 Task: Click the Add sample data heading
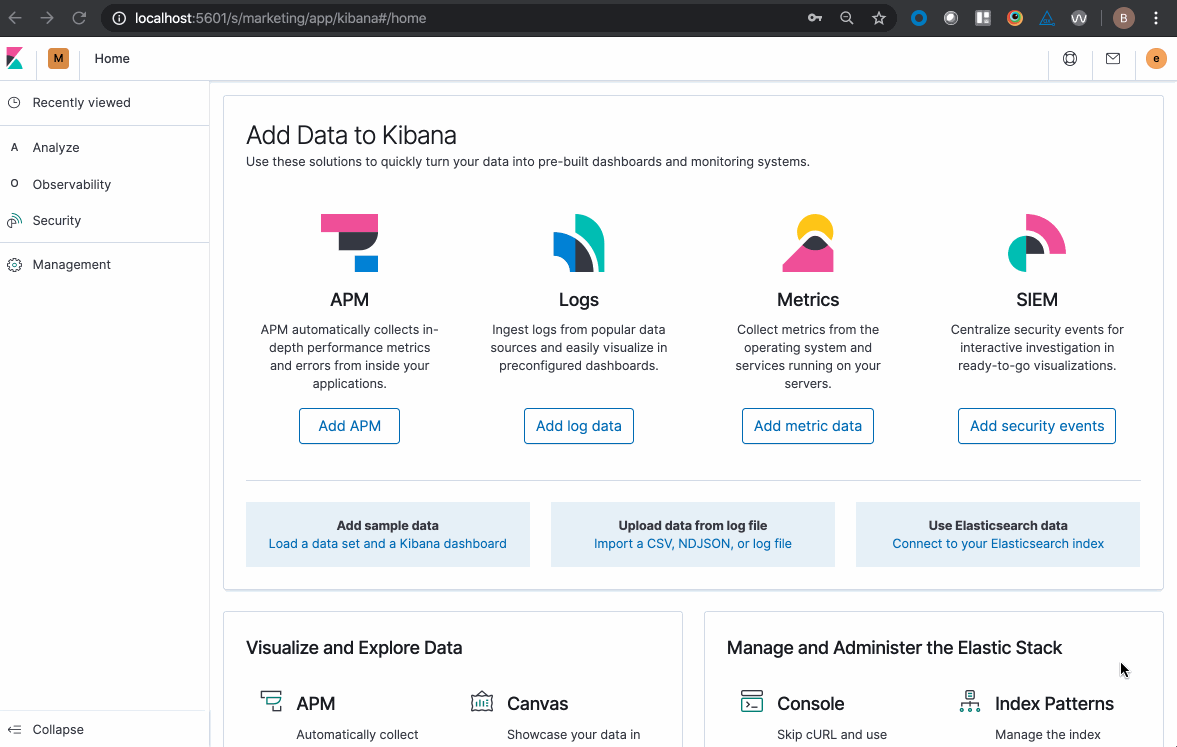pos(387,526)
